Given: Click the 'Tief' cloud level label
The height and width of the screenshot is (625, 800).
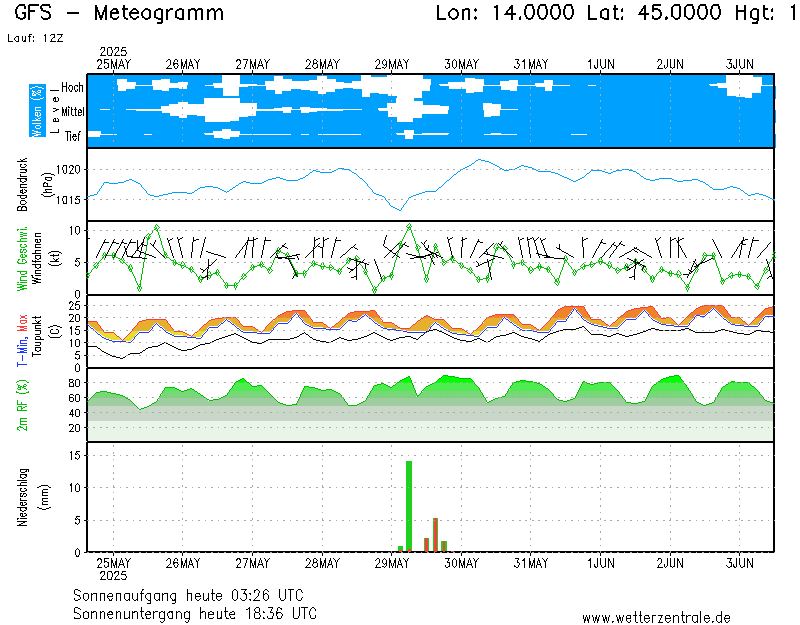Looking at the screenshot, I should click(x=73, y=136).
